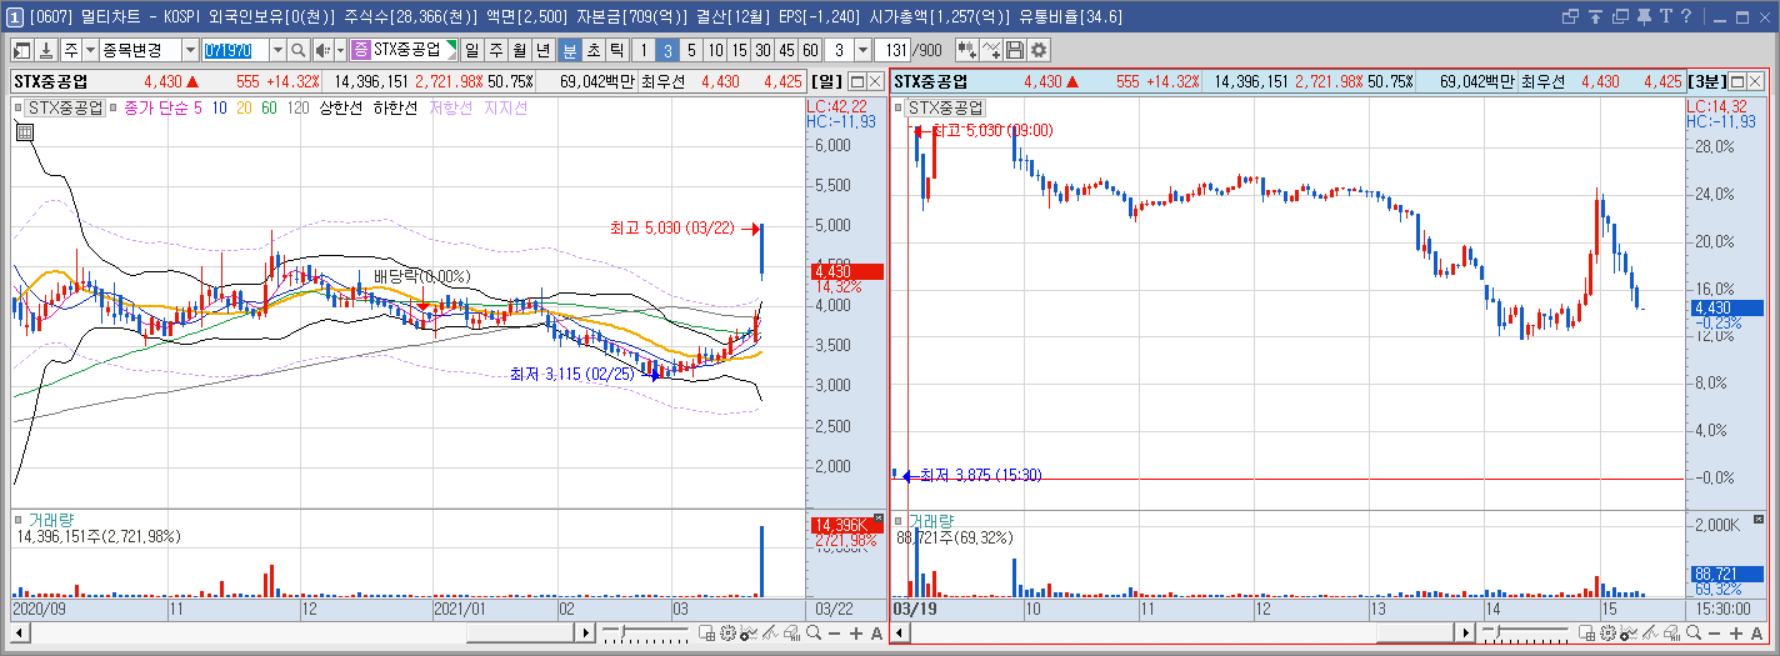Click the stock code input field 071970
The image size is (1780, 656).
(236, 50)
